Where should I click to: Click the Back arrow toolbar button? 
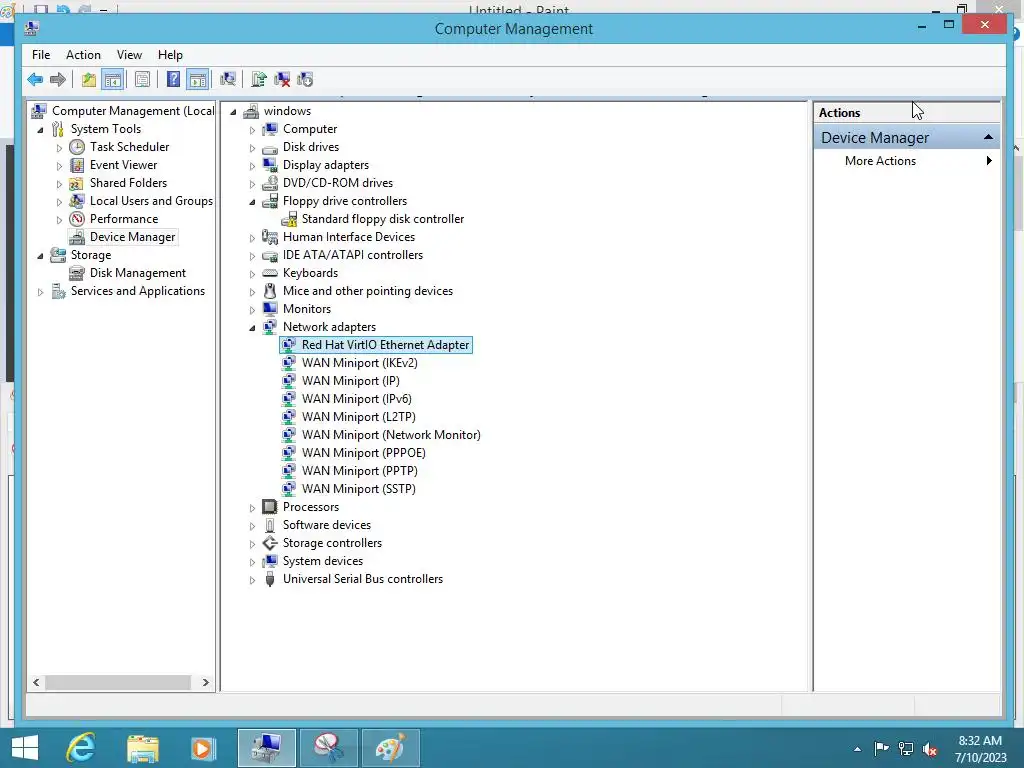point(35,80)
